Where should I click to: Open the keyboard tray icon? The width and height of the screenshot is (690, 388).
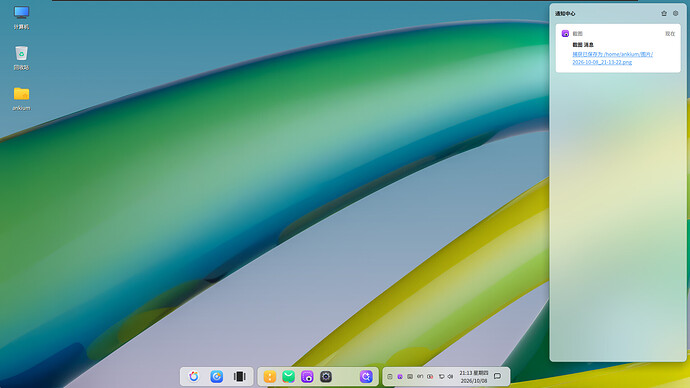(410, 377)
